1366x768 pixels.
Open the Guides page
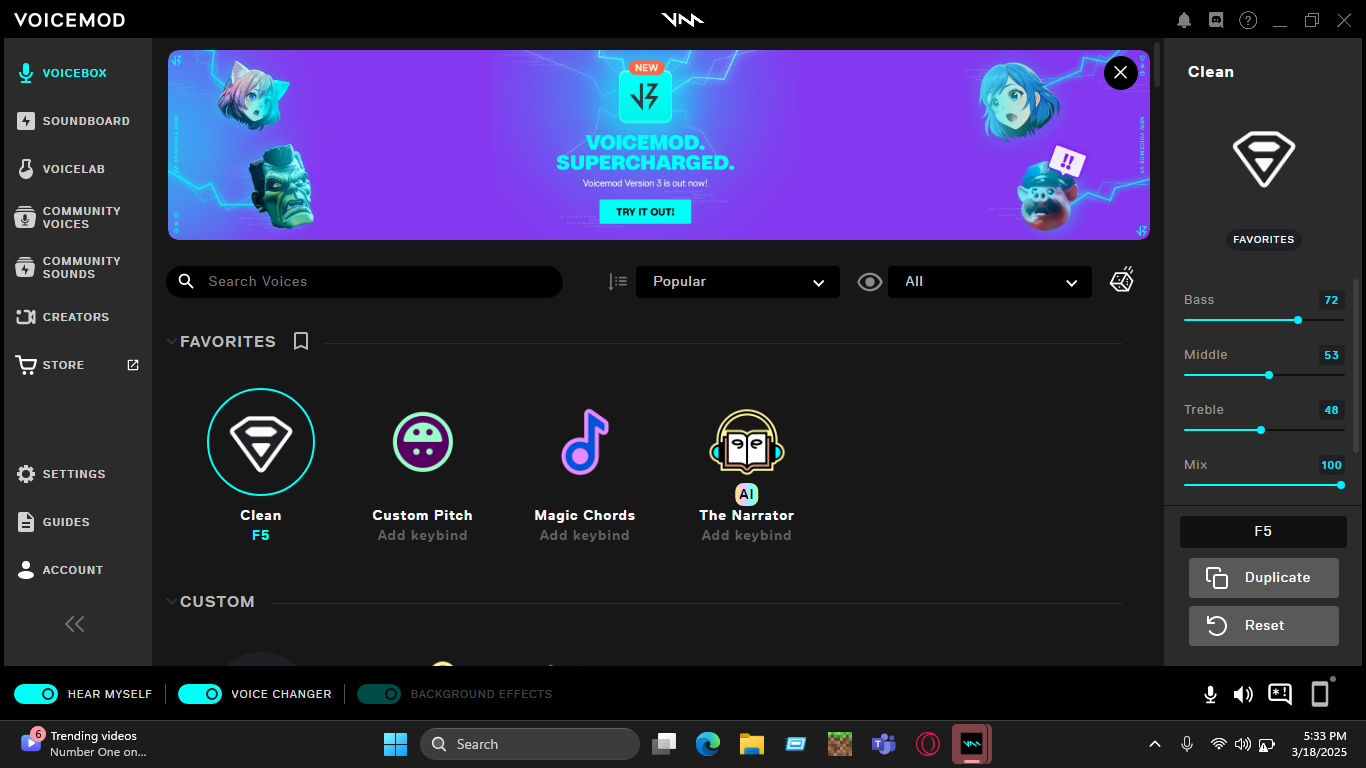(x=53, y=522)
